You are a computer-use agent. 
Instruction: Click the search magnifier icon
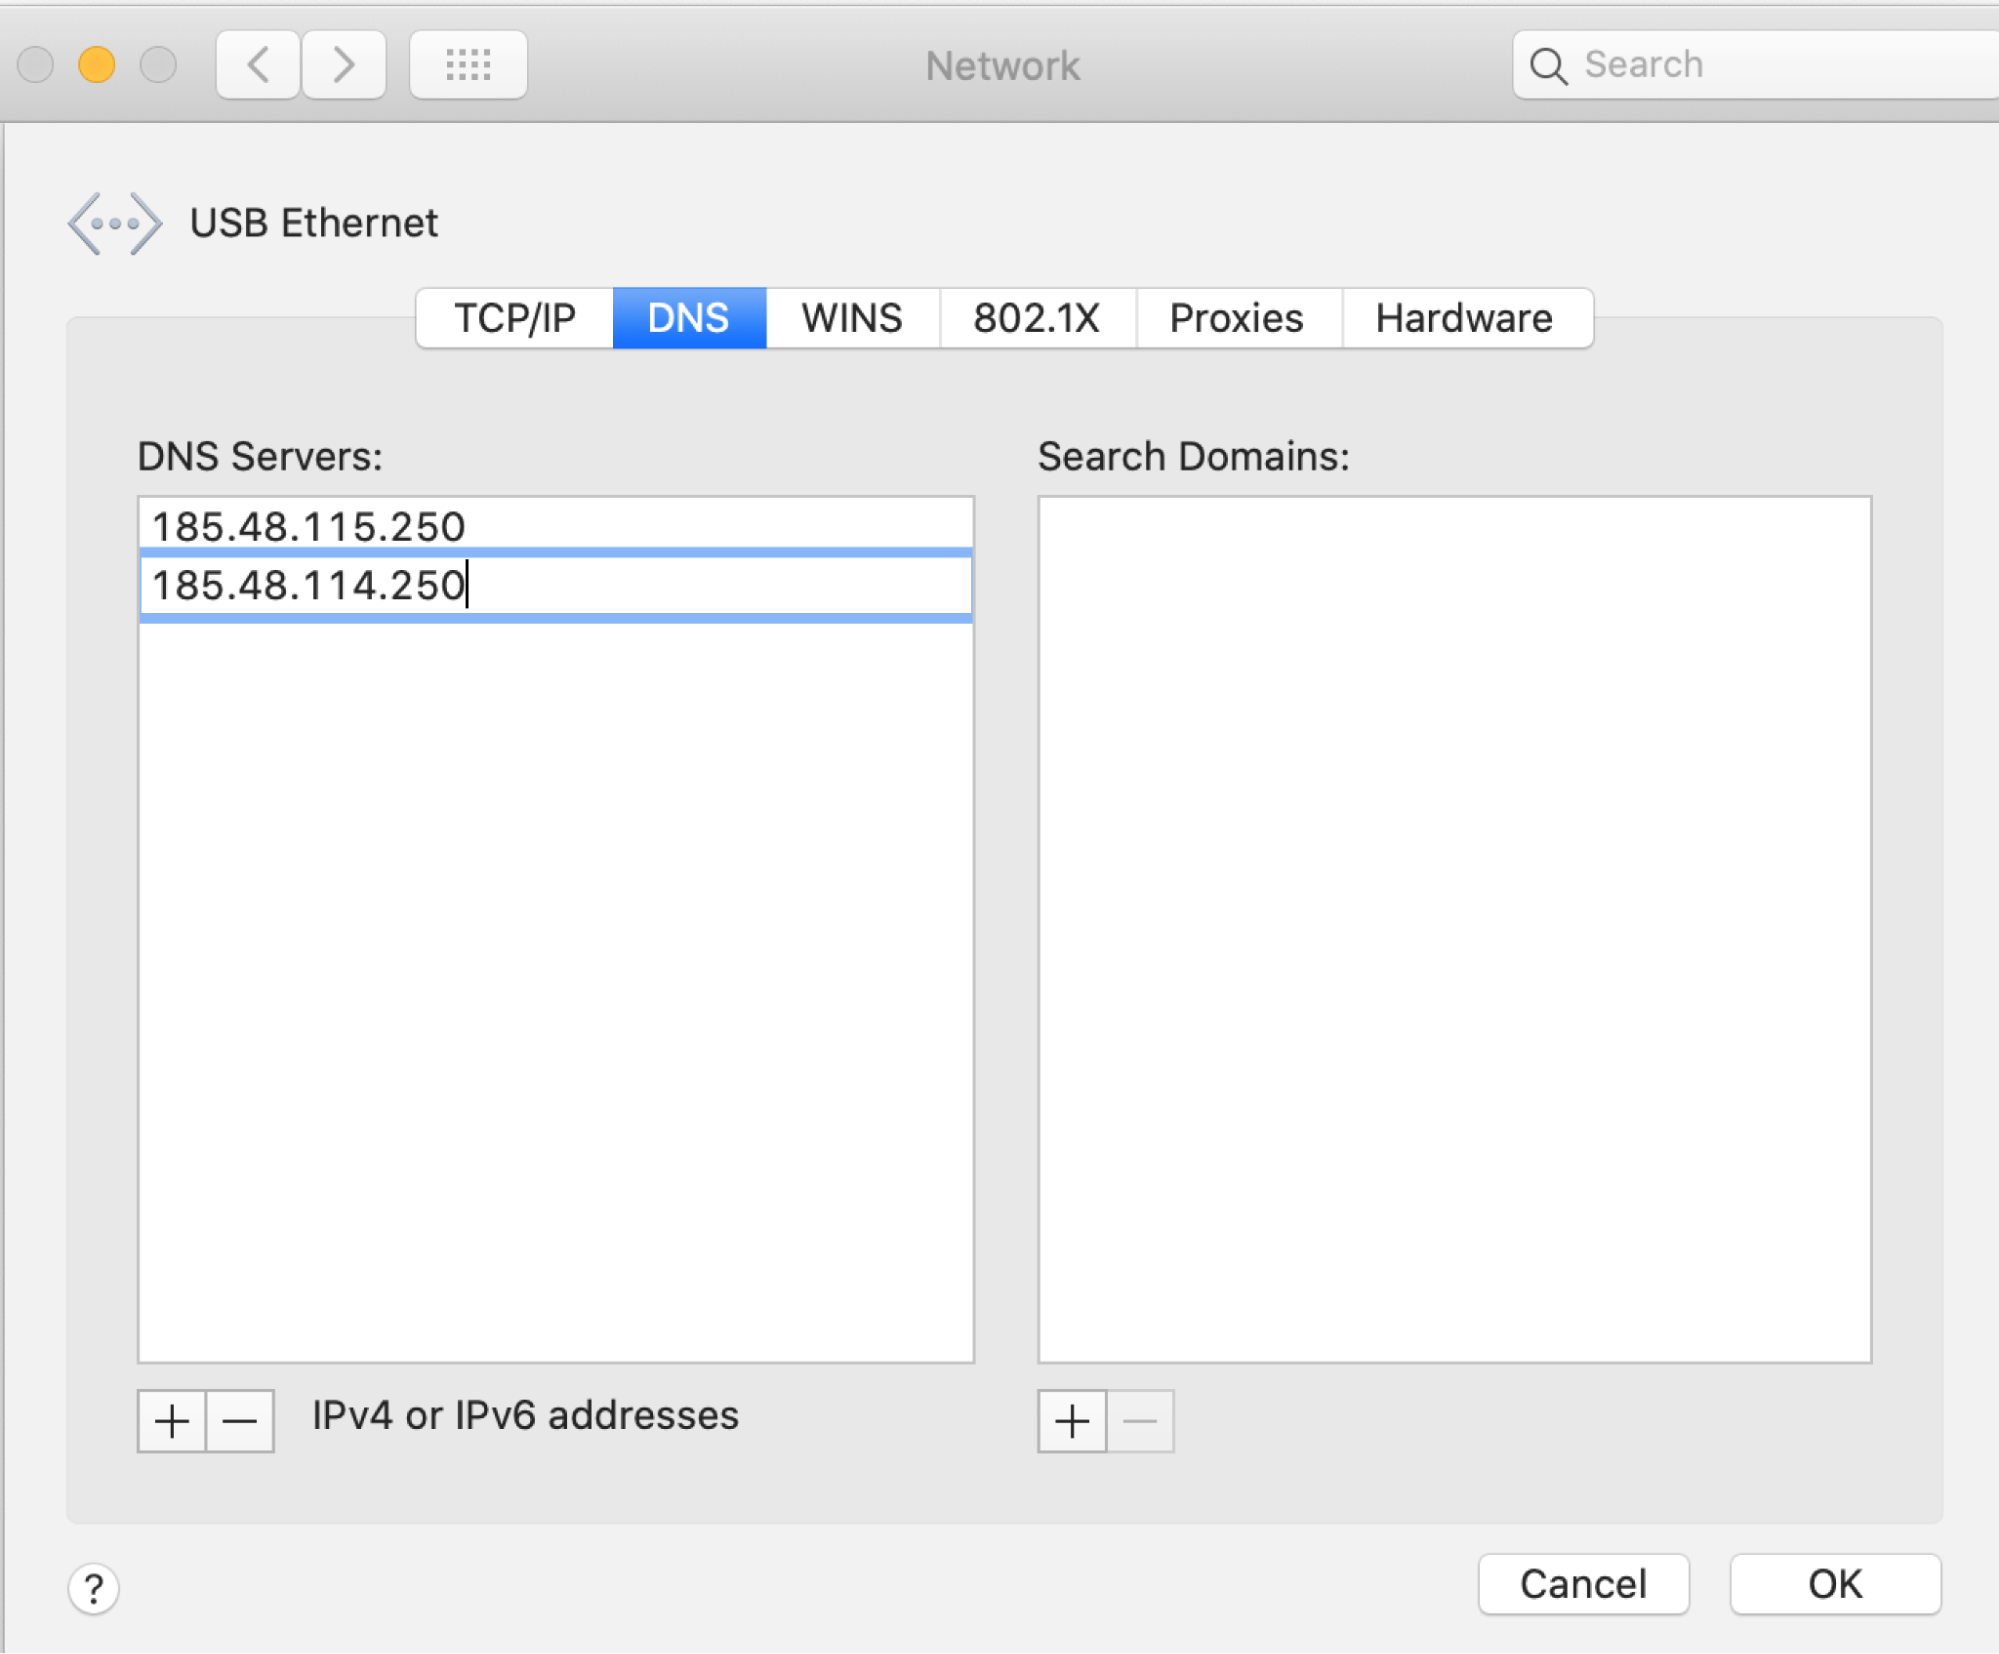1548,66
